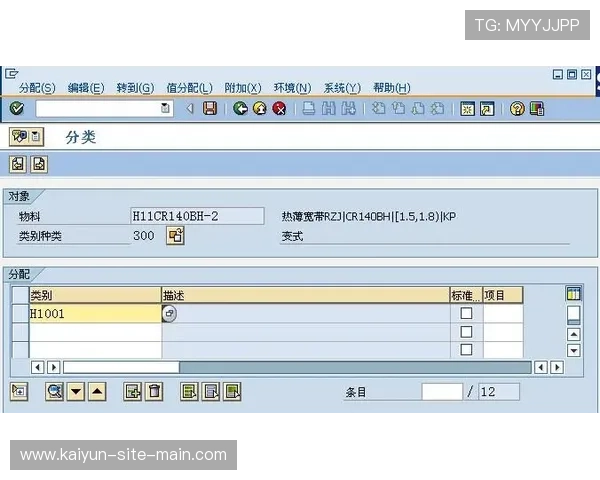Click the black down triangle button below the table
The image size is (600, 480).
[x=76, y=392]
